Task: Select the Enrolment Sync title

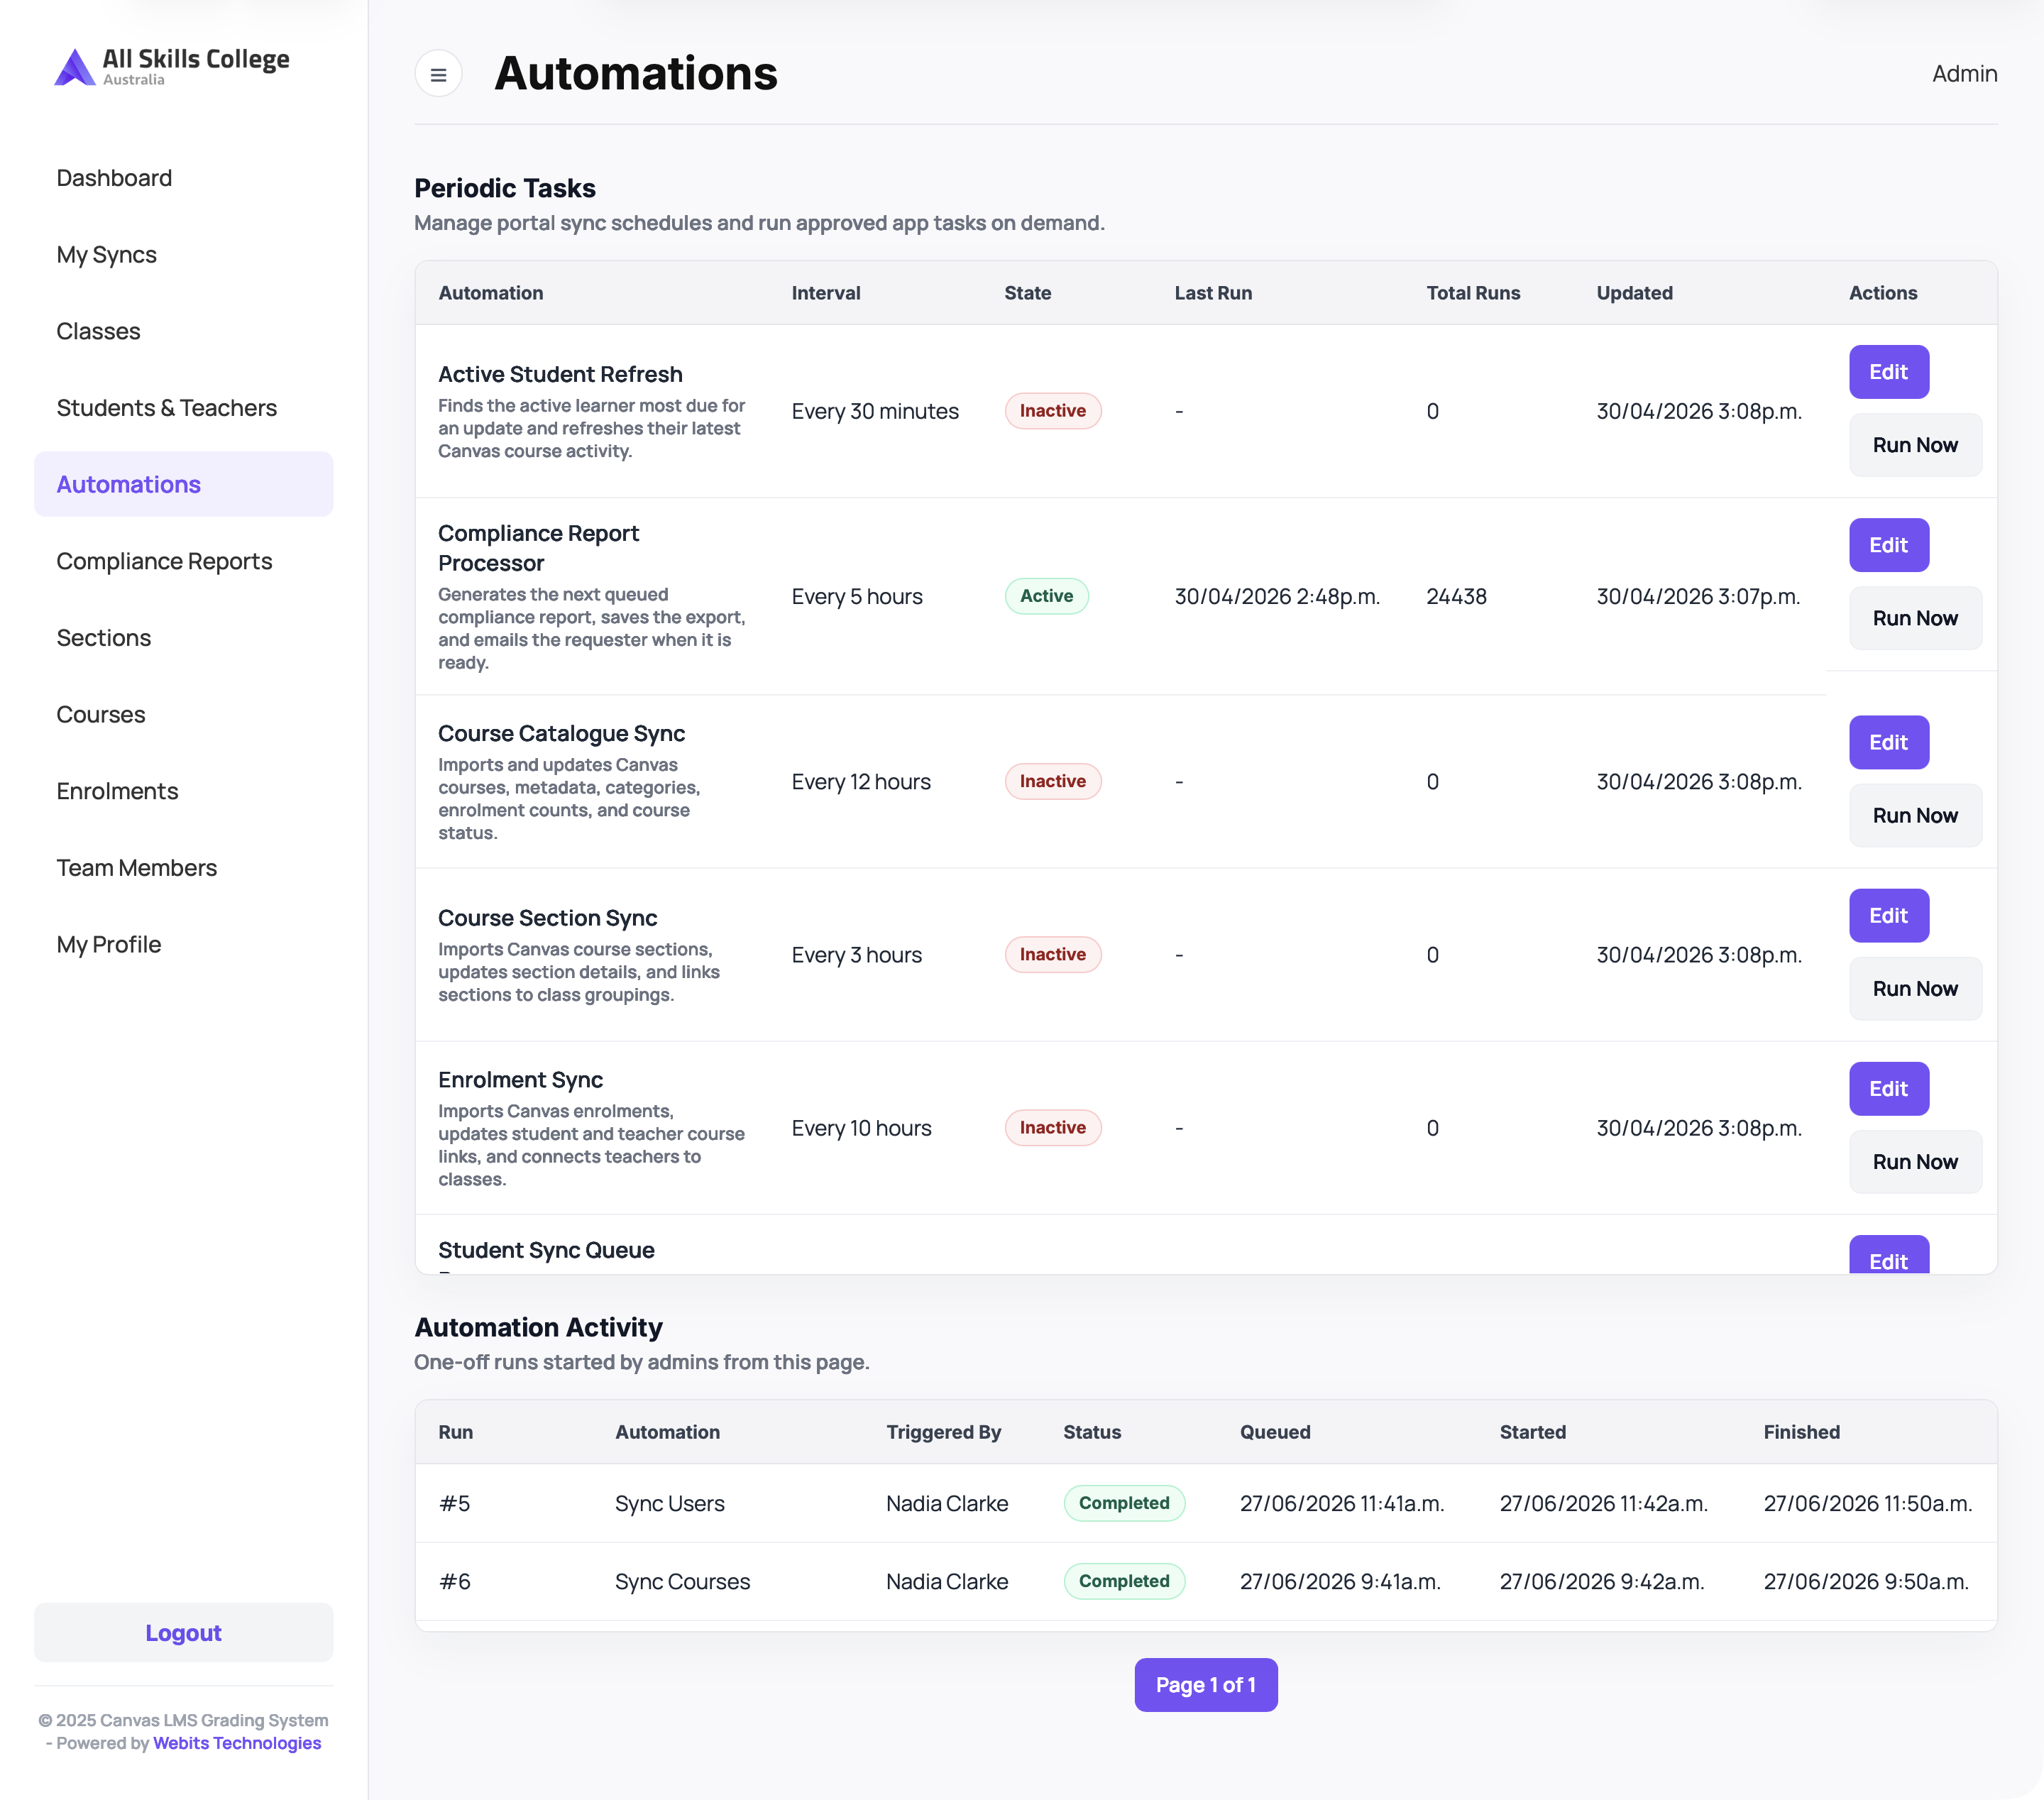Action: (520, 1080)
